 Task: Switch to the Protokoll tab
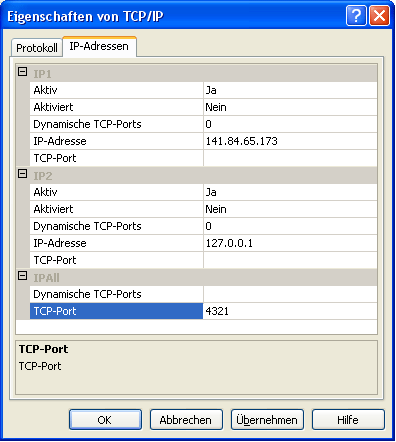point(37,48)
